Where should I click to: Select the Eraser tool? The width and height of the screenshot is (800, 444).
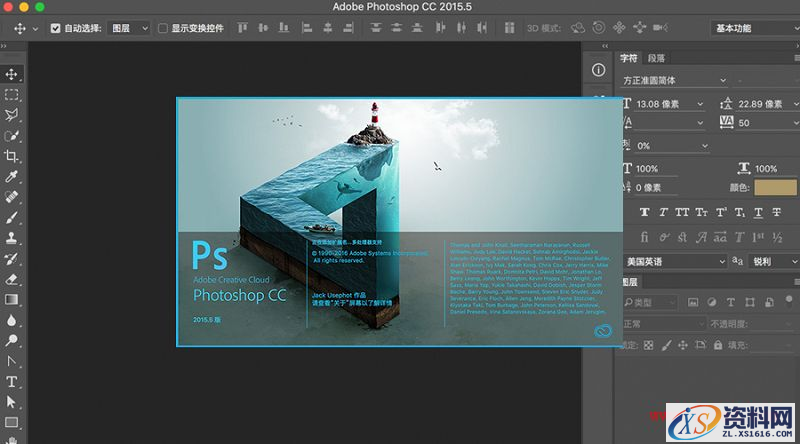12,279
